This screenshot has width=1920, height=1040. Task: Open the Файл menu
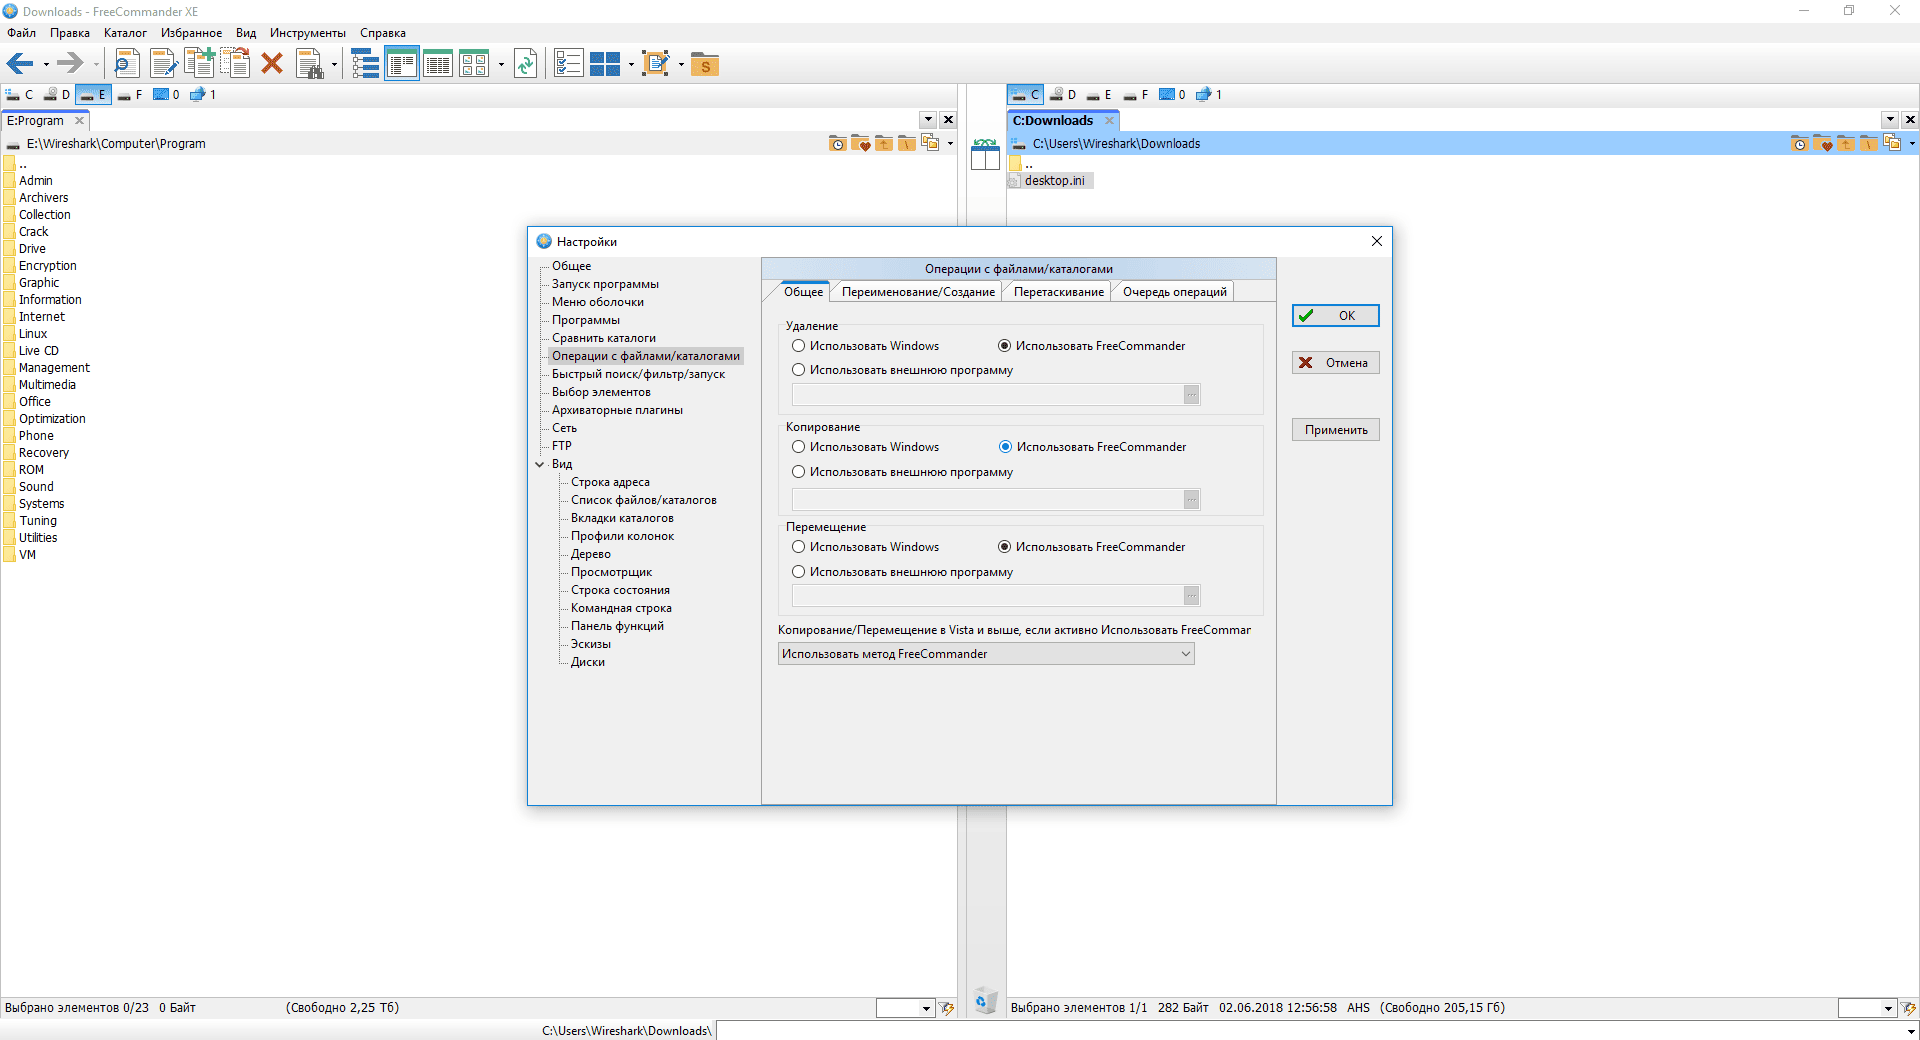pyautogui.click(x=21, y=33)
